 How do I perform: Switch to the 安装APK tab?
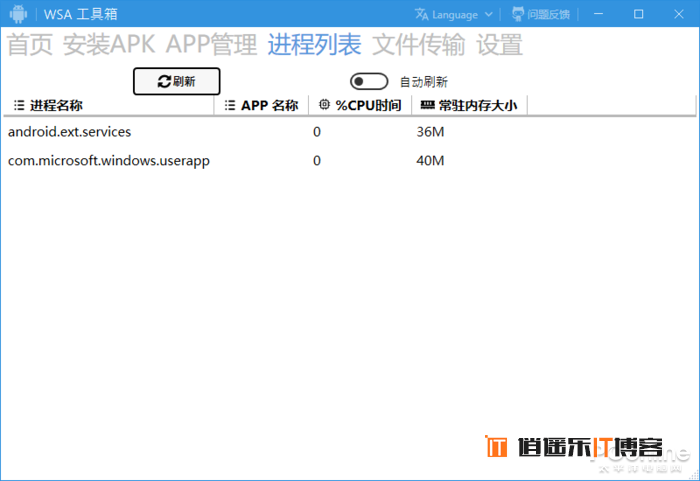pos(109,45)
